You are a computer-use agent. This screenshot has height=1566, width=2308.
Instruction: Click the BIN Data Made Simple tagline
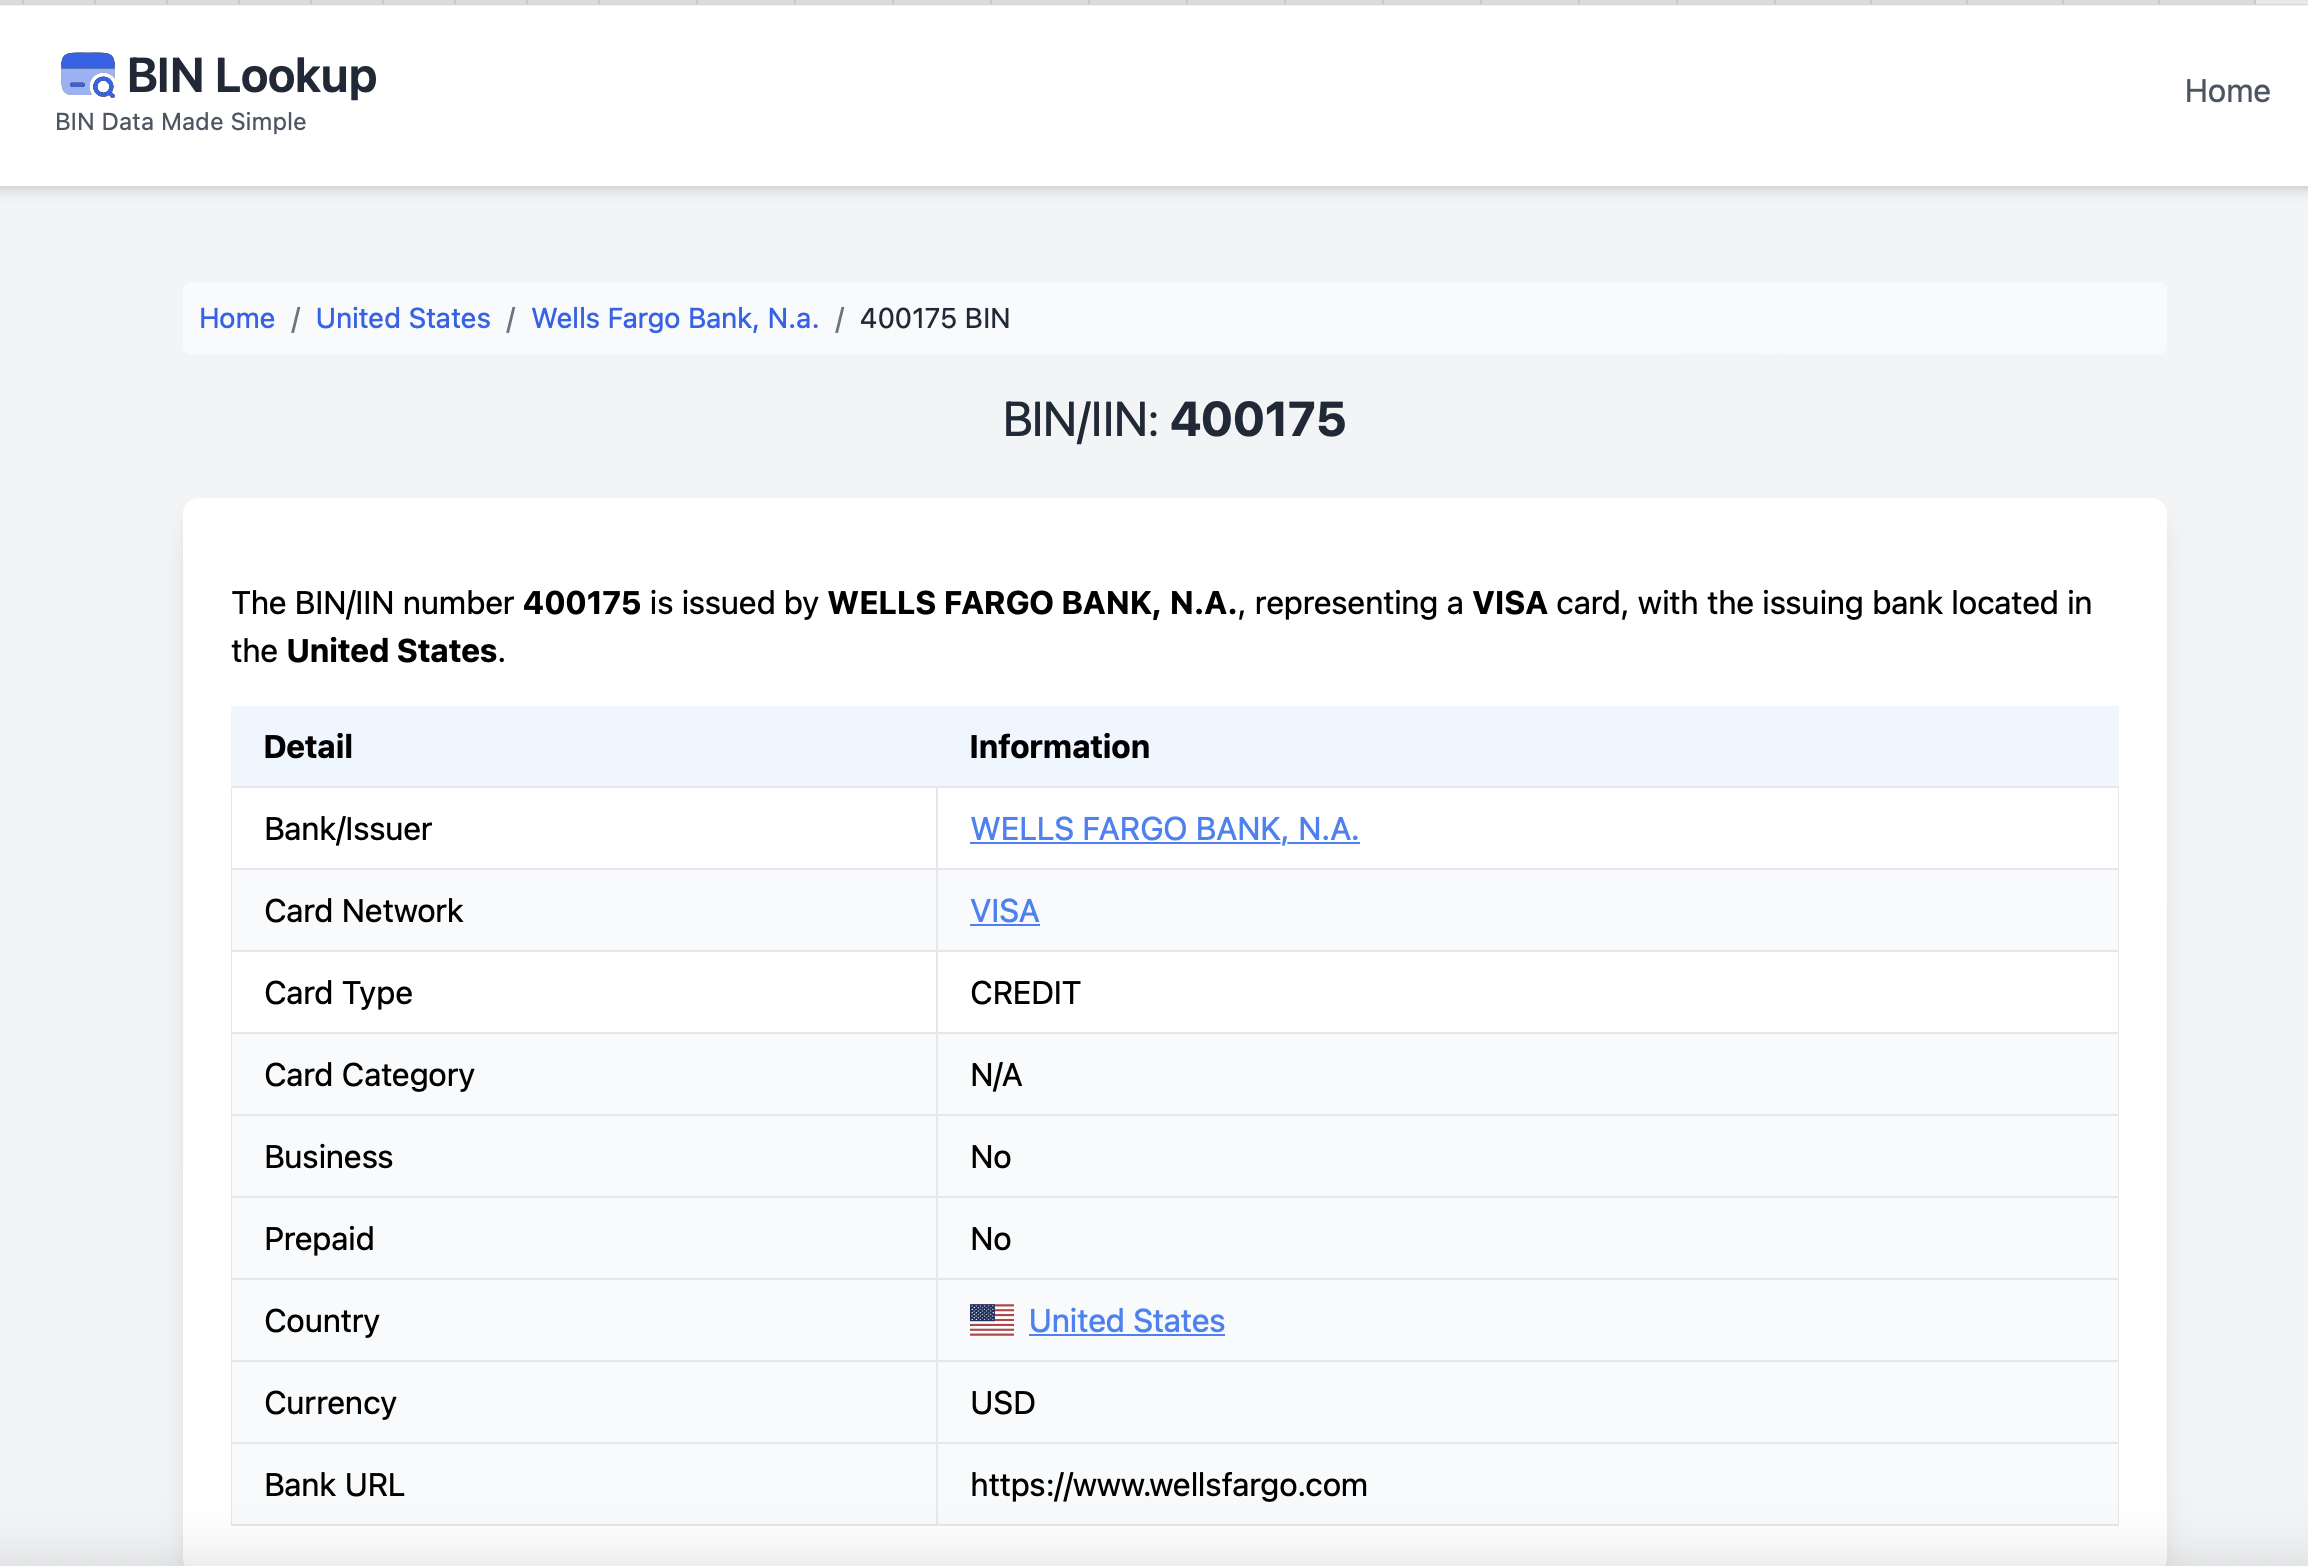tap(181, 122)
